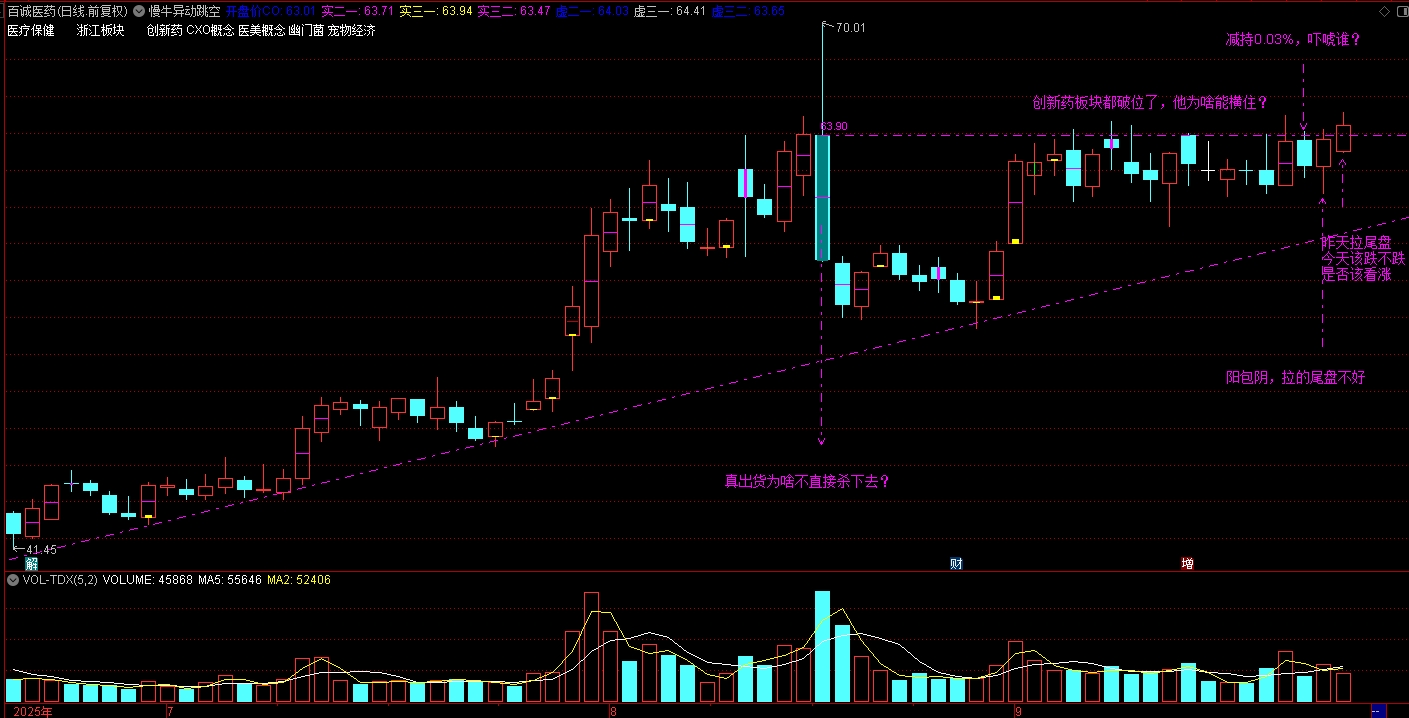Screen dimensions: 1409x718
Task: Open the 幽门菌 concept link
Action: [x=305, y=31]
